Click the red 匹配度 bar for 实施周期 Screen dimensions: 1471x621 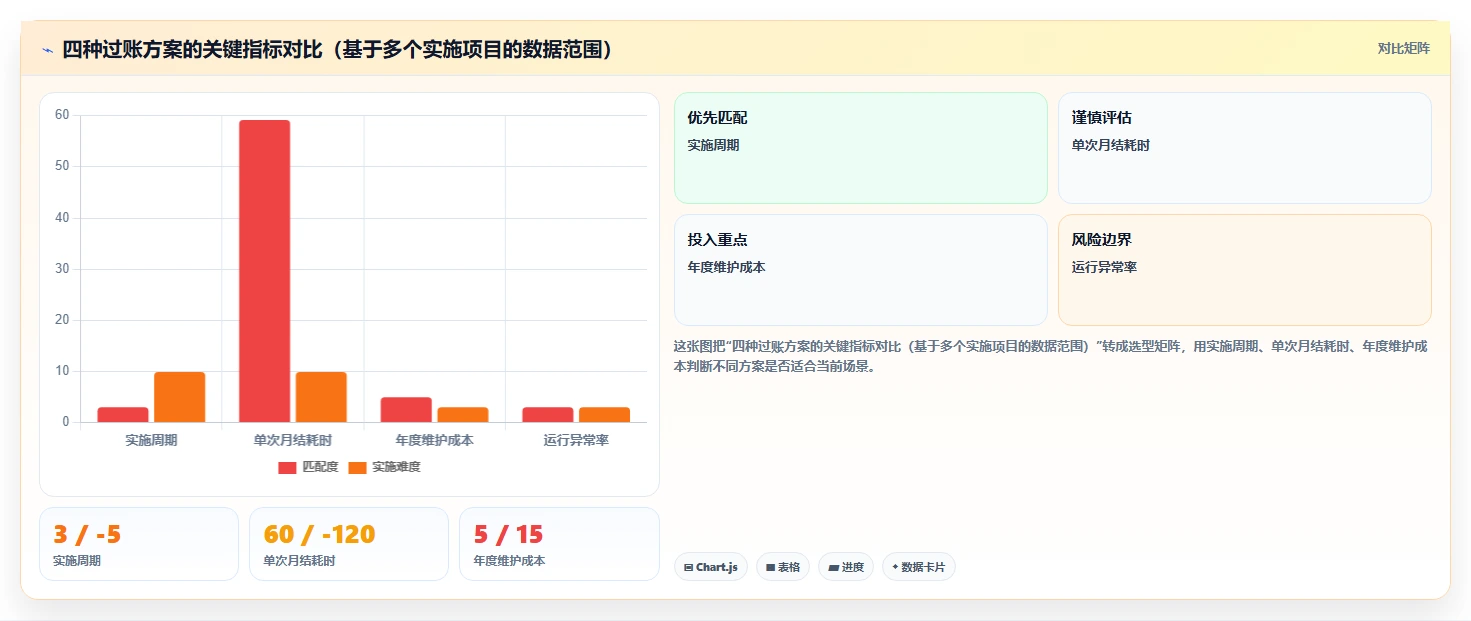(x=123, y=414)
